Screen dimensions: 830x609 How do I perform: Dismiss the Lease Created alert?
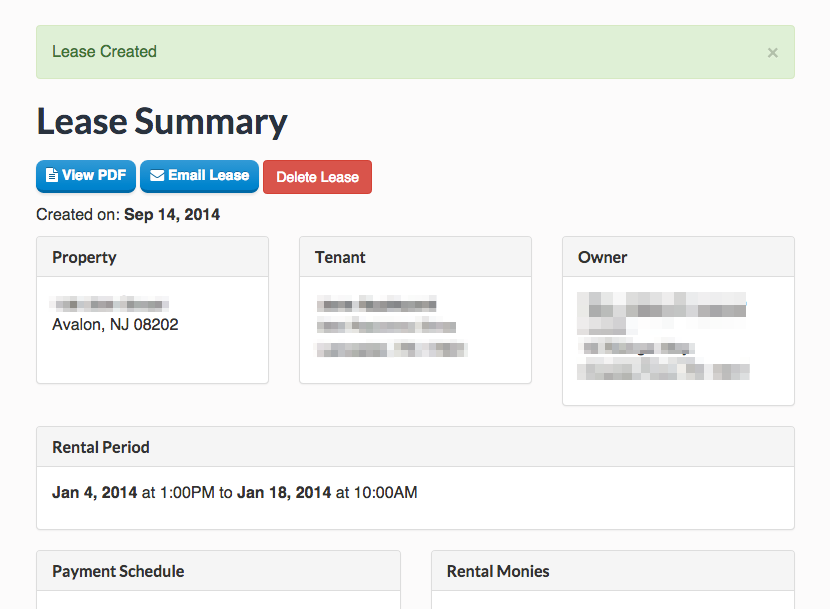[772, 53]
